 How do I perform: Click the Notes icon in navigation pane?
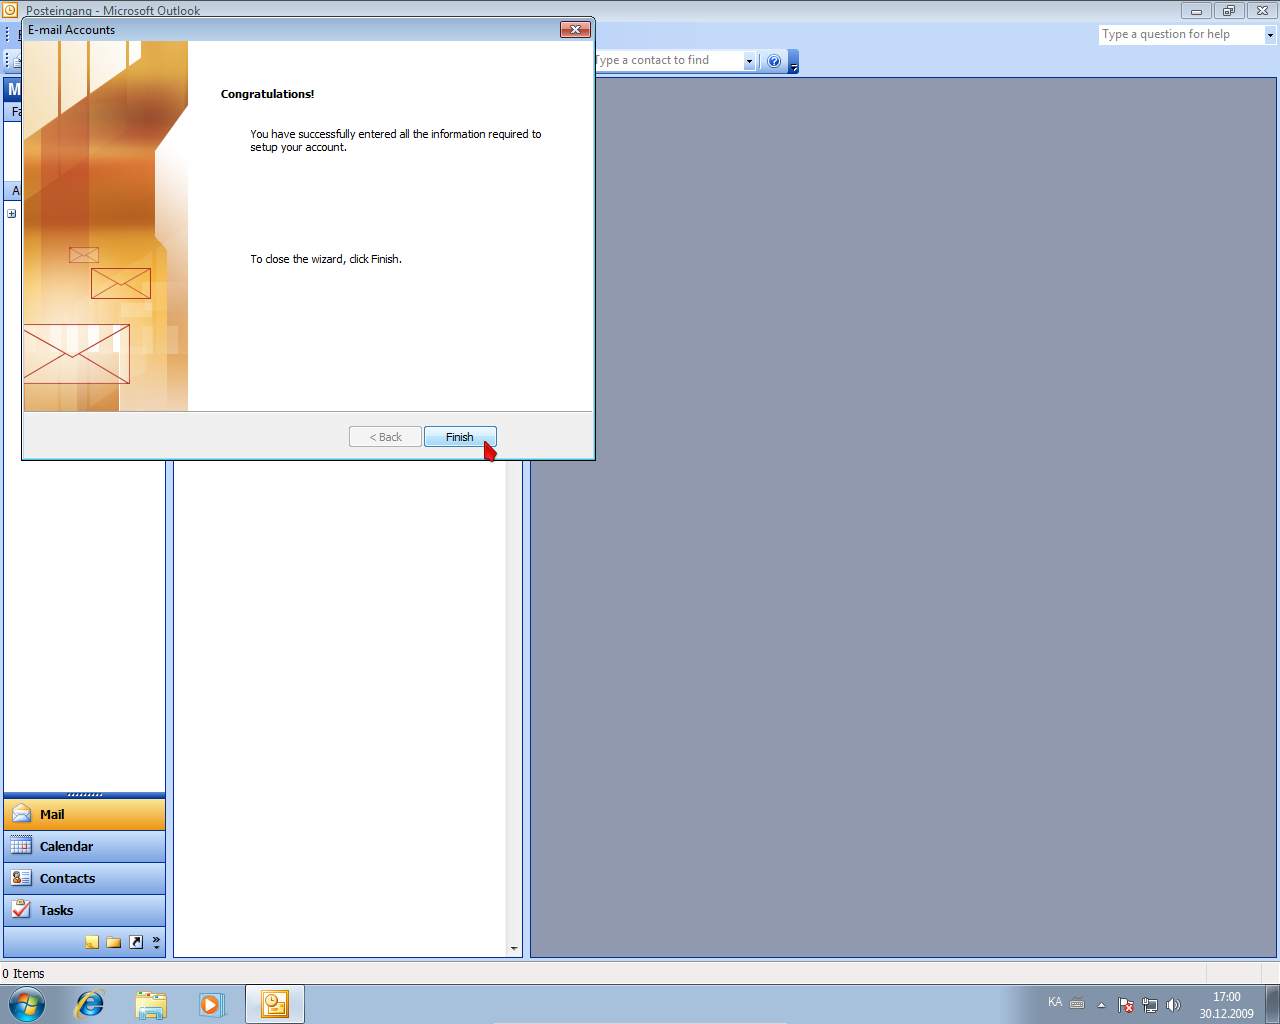(92, 942)
